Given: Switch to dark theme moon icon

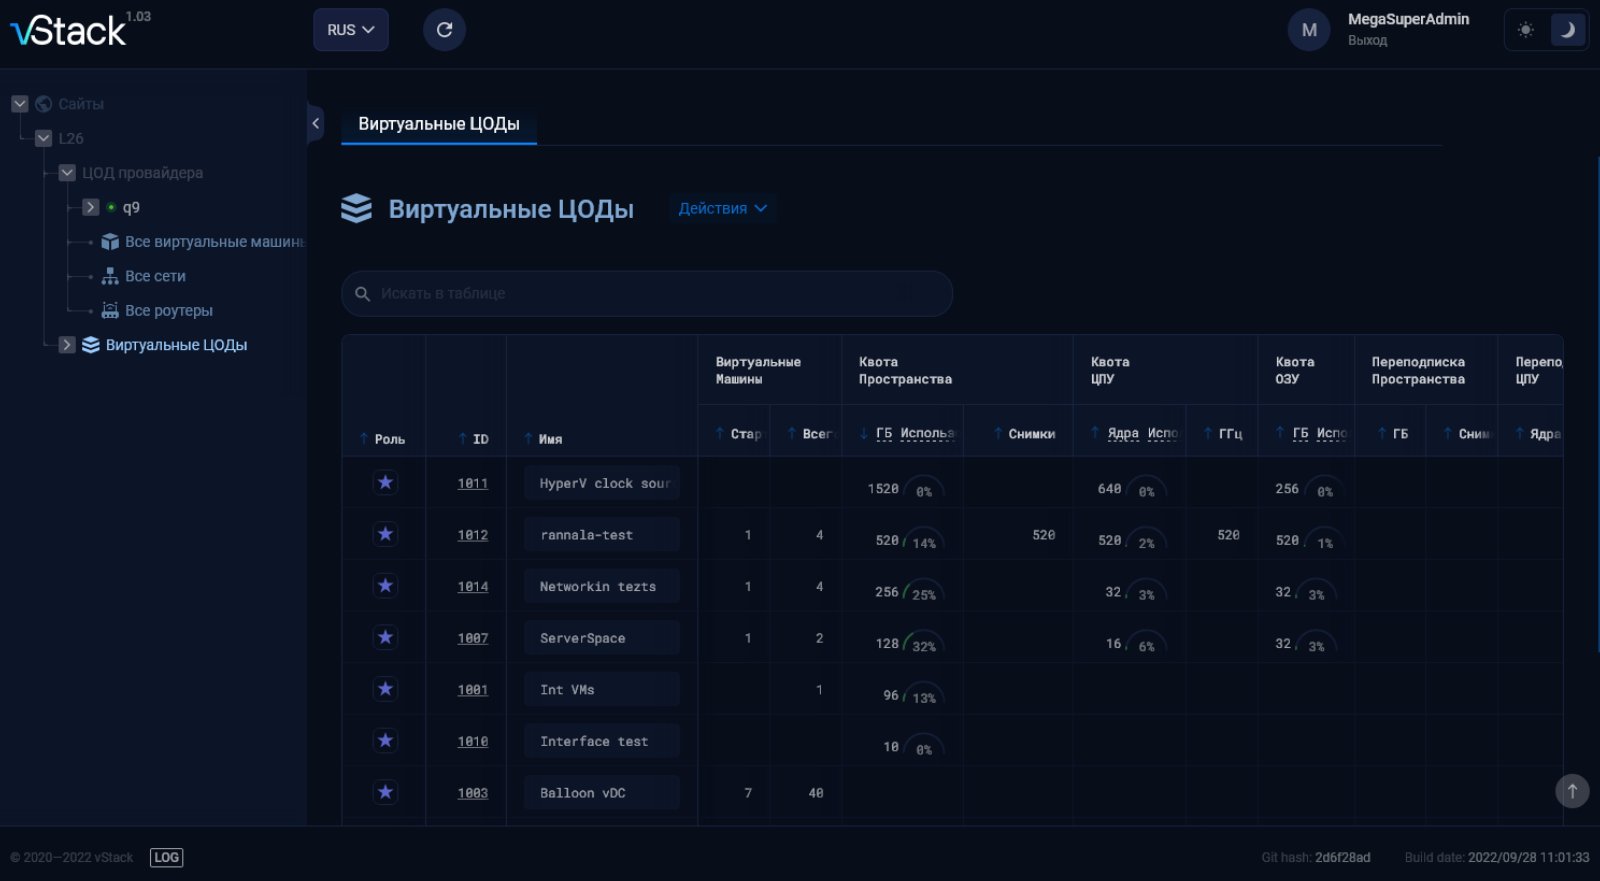Looking at the screenshot, I should 1567,30.
